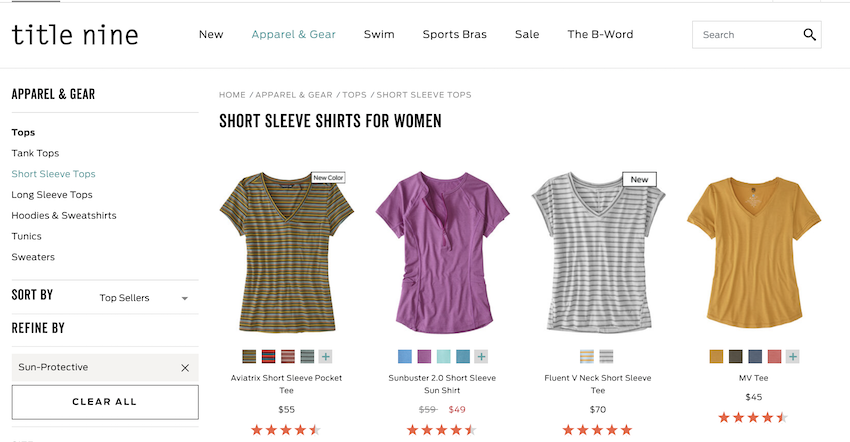Remove the Sun-Protective filter with X
The width and height of the screenshot is (850, 442).
tap(185, 368)
